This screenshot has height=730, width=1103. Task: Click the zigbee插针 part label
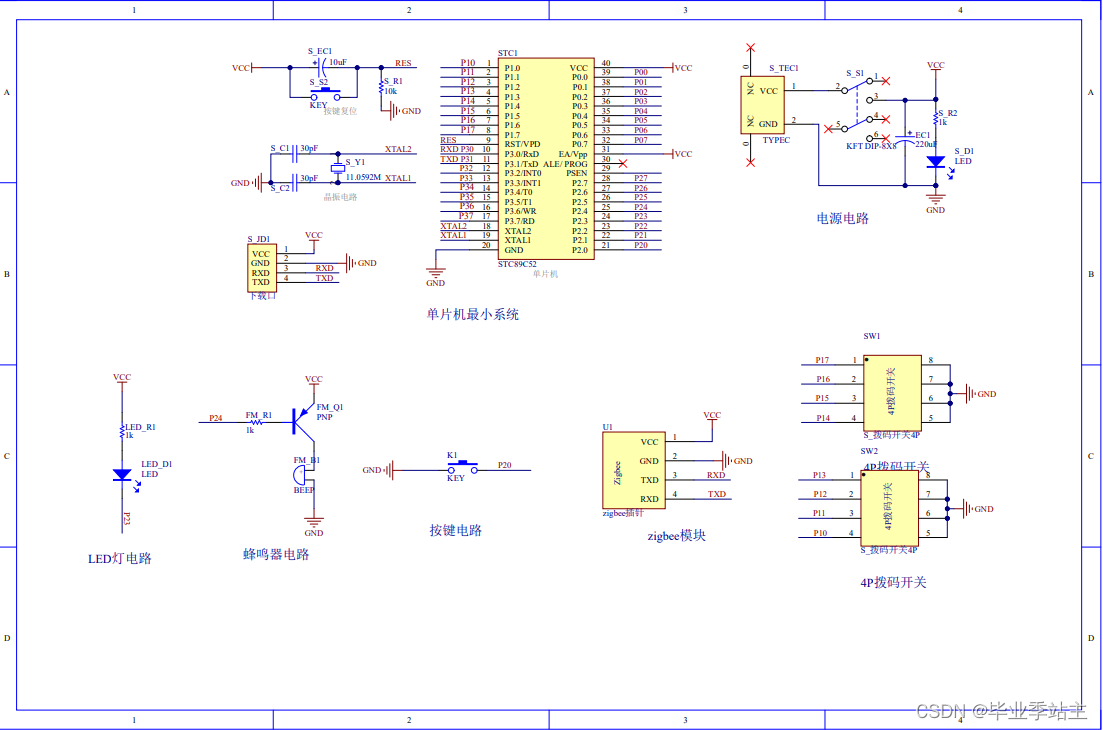(x=623, y=513)
